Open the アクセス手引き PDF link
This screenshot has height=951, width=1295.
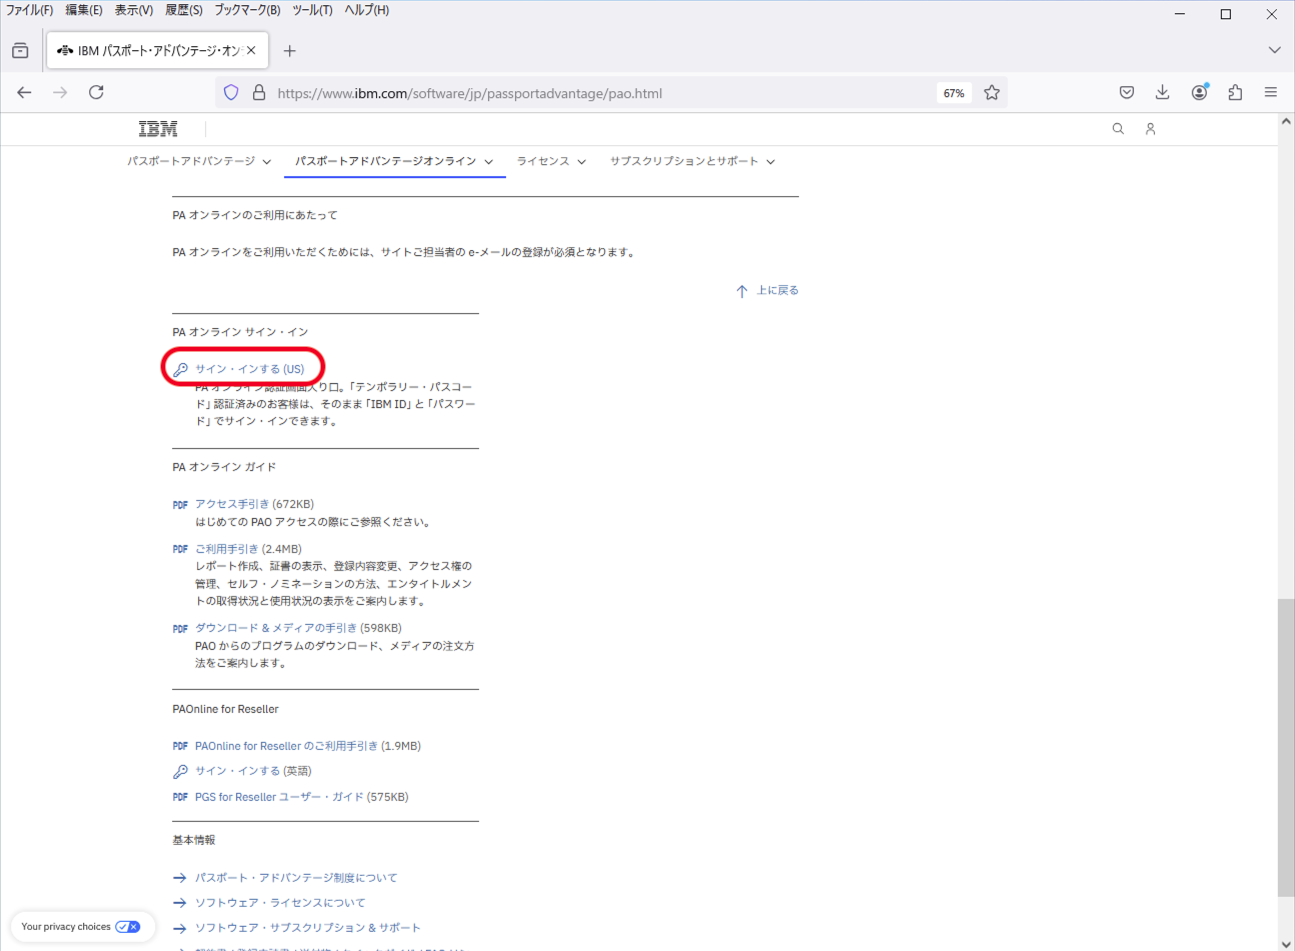232,504
